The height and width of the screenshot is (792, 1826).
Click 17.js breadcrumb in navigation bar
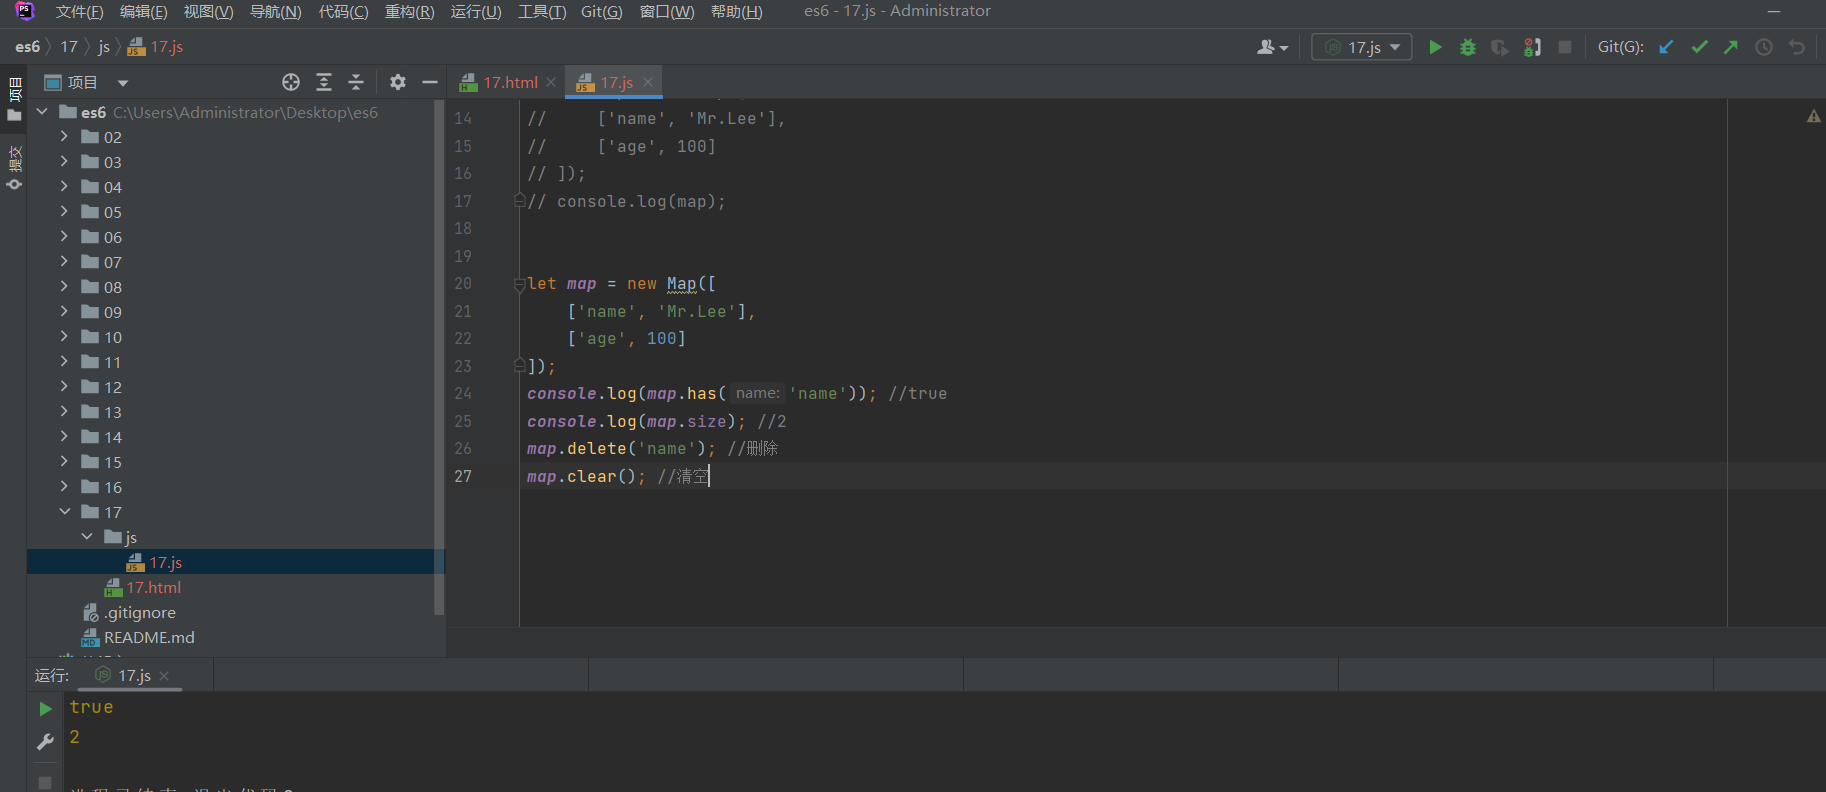156,47
